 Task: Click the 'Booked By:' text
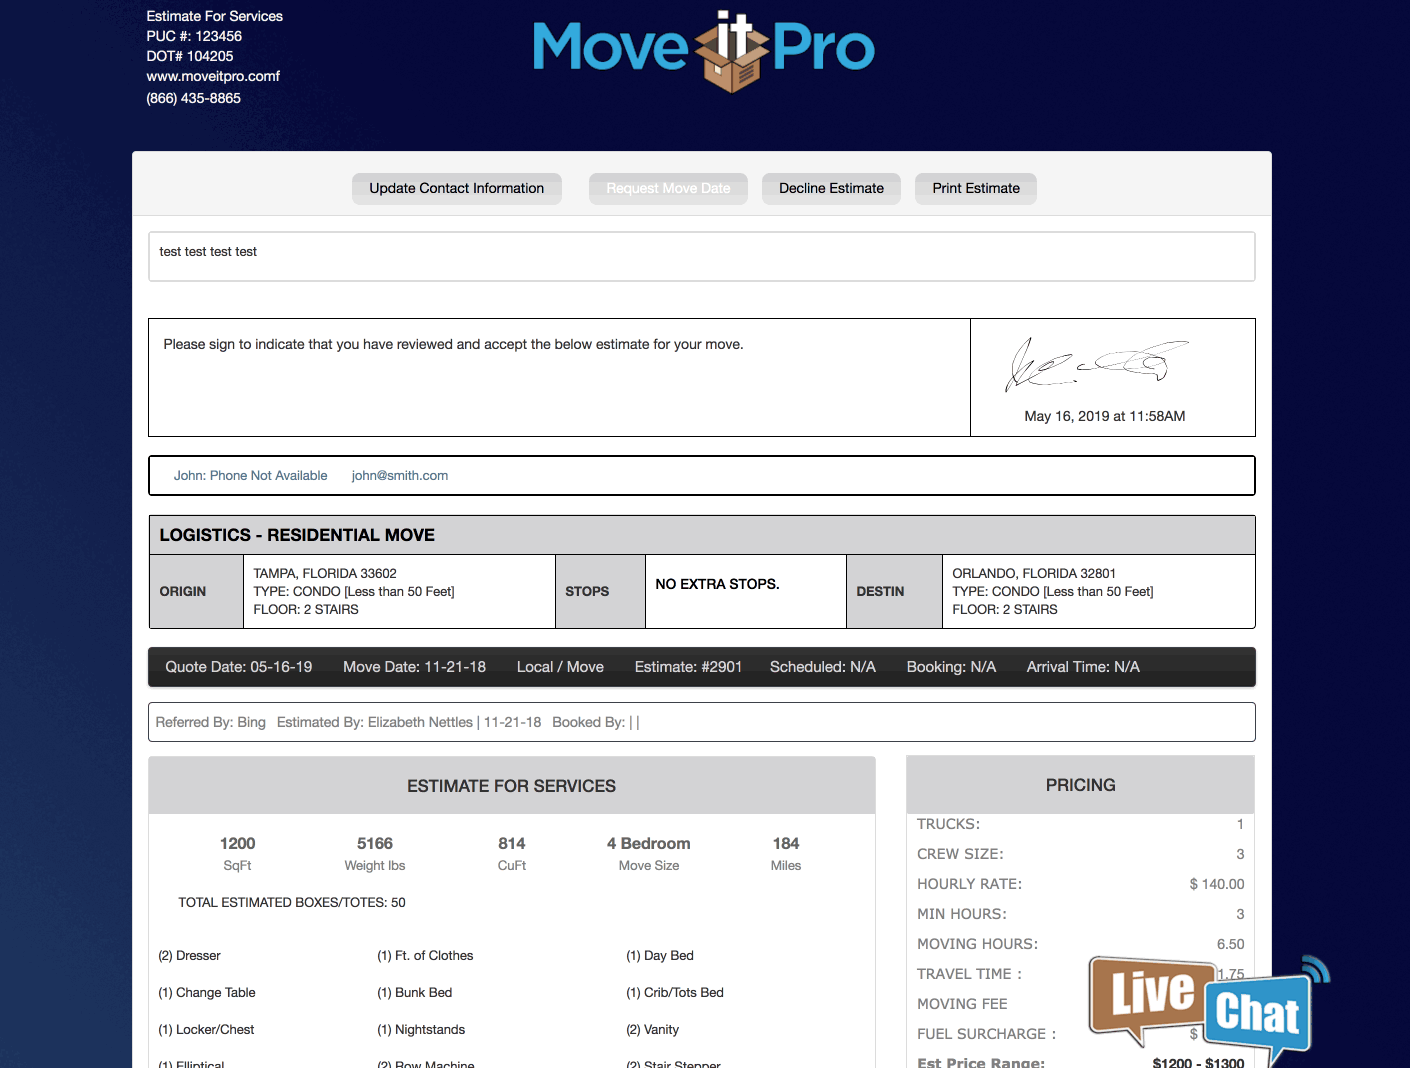[589, 722]
